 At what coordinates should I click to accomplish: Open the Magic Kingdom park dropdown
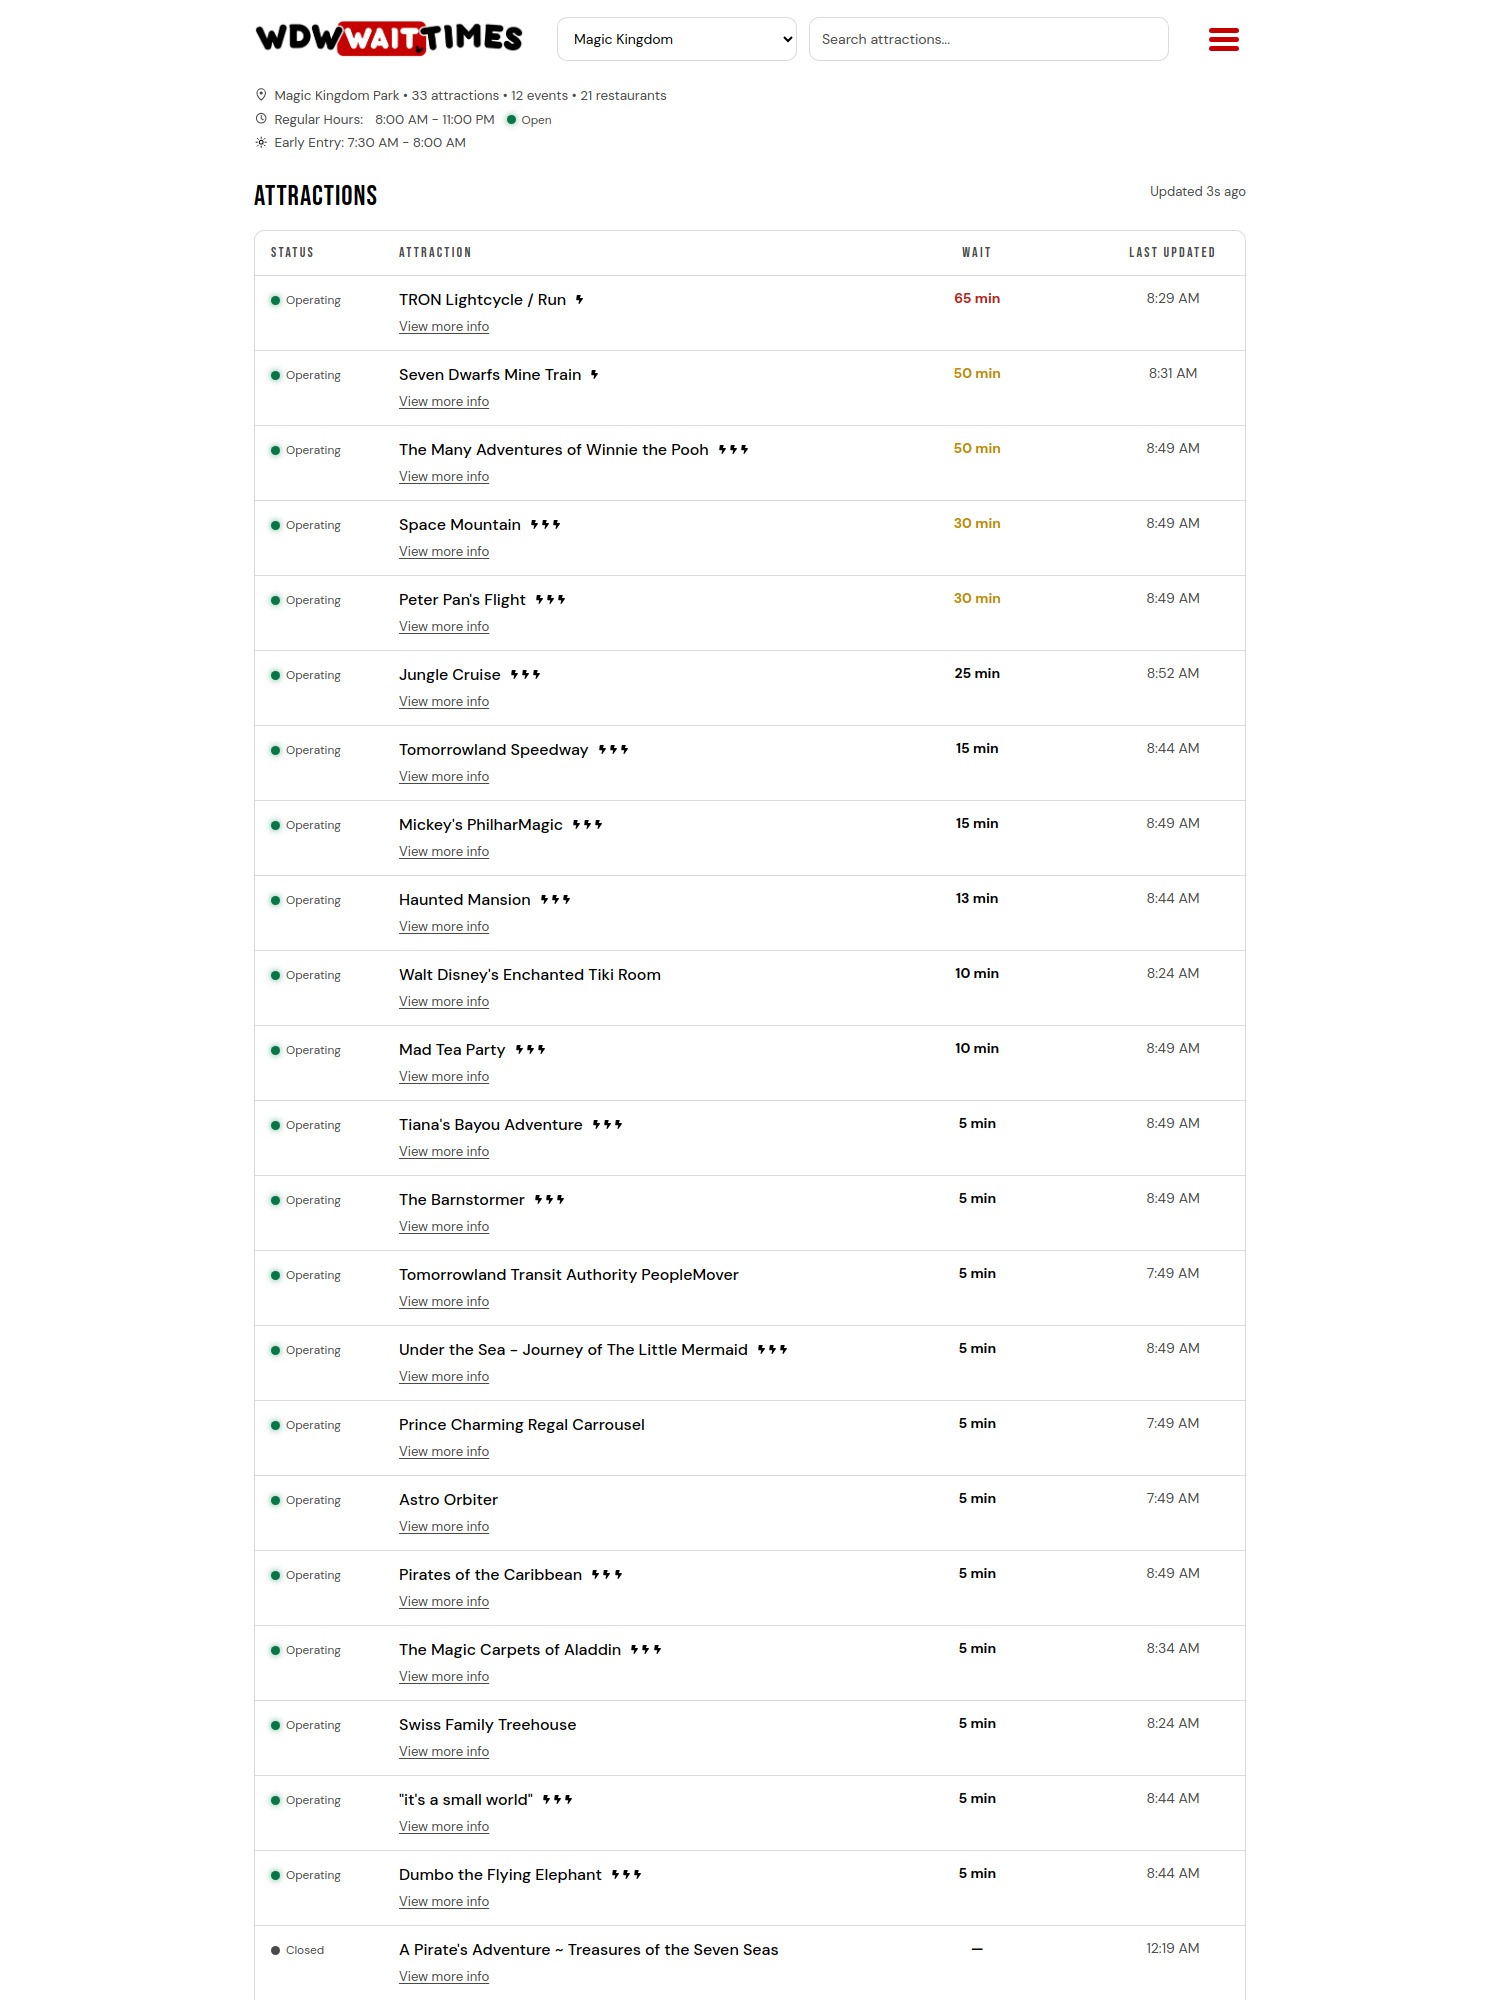[x=677, y=39]
